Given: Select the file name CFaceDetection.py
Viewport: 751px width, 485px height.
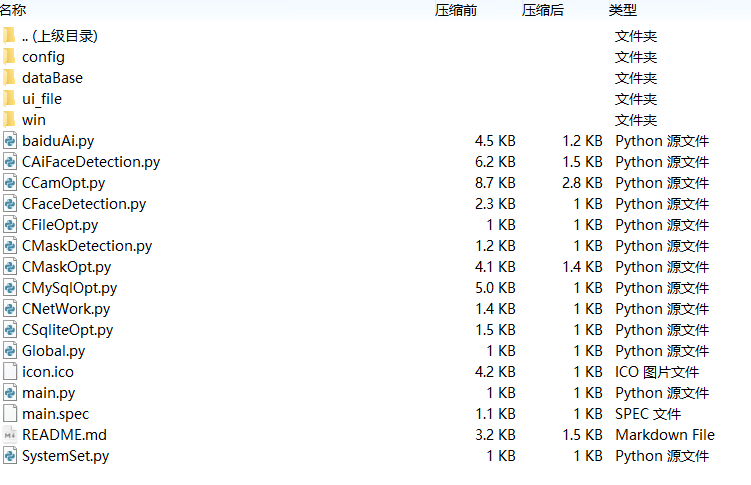Looking at the screenshot, I should [84, 204].
